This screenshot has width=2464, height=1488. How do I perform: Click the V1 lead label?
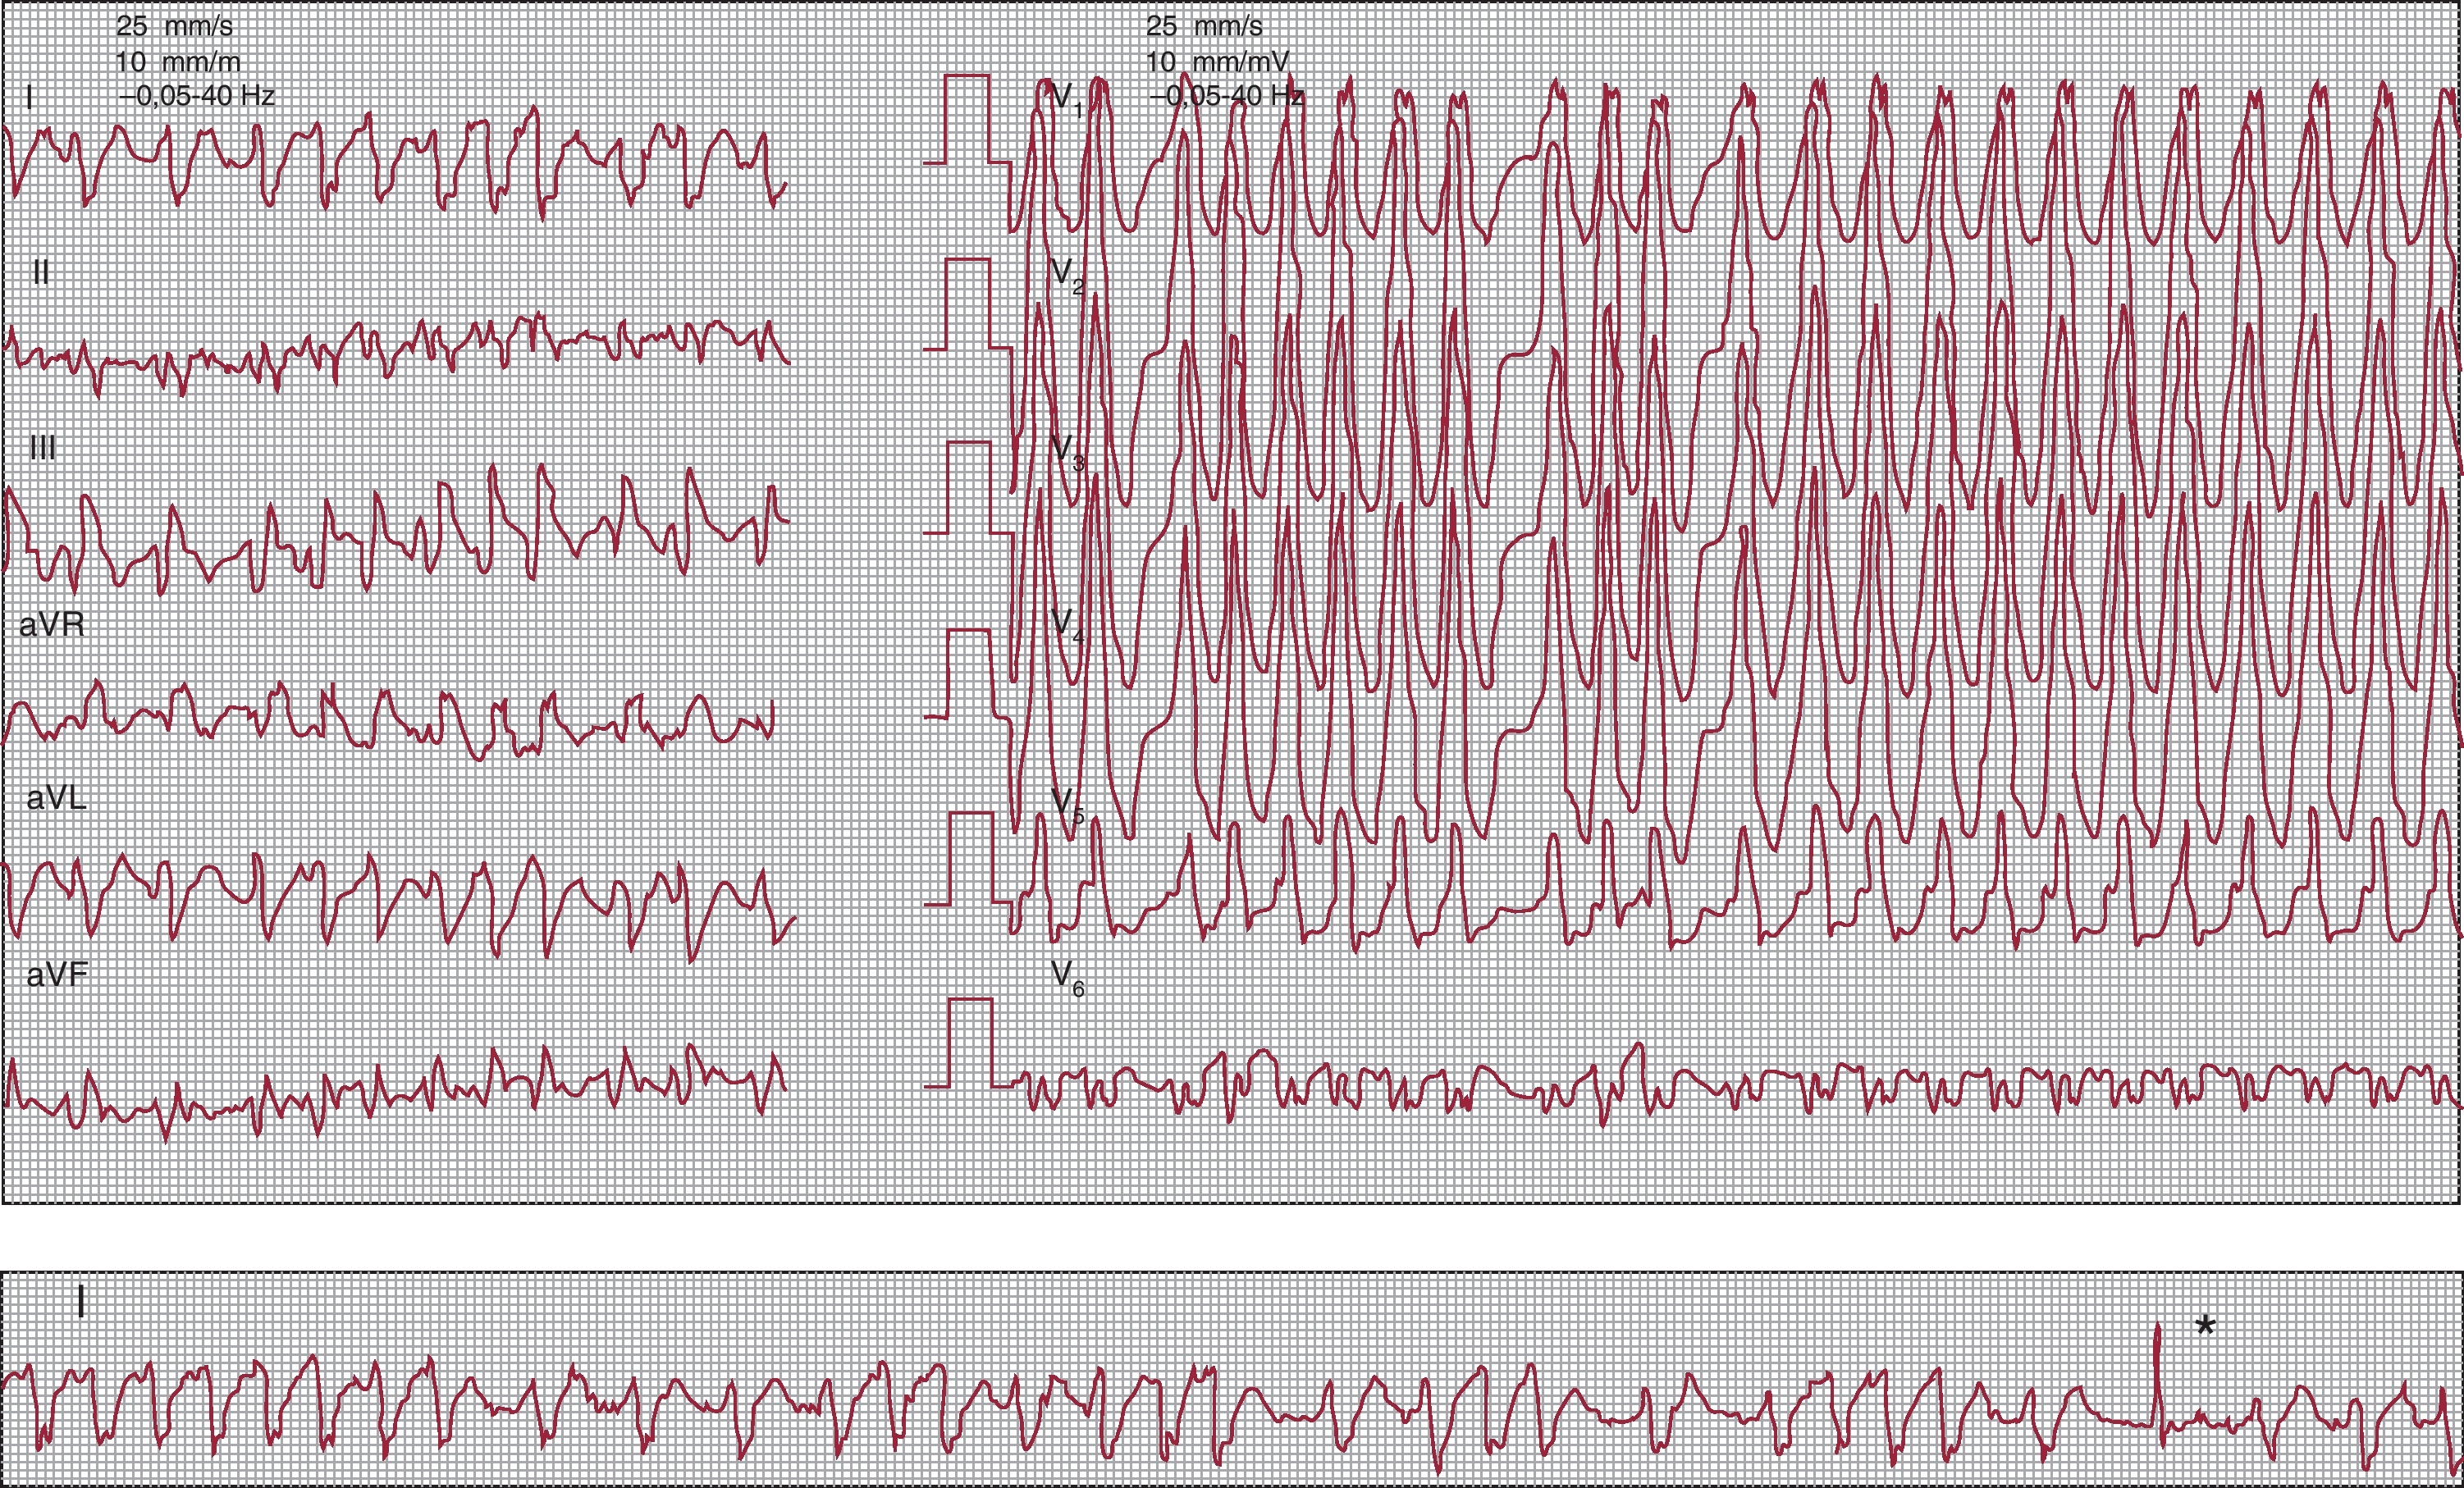coord(1067,99)
